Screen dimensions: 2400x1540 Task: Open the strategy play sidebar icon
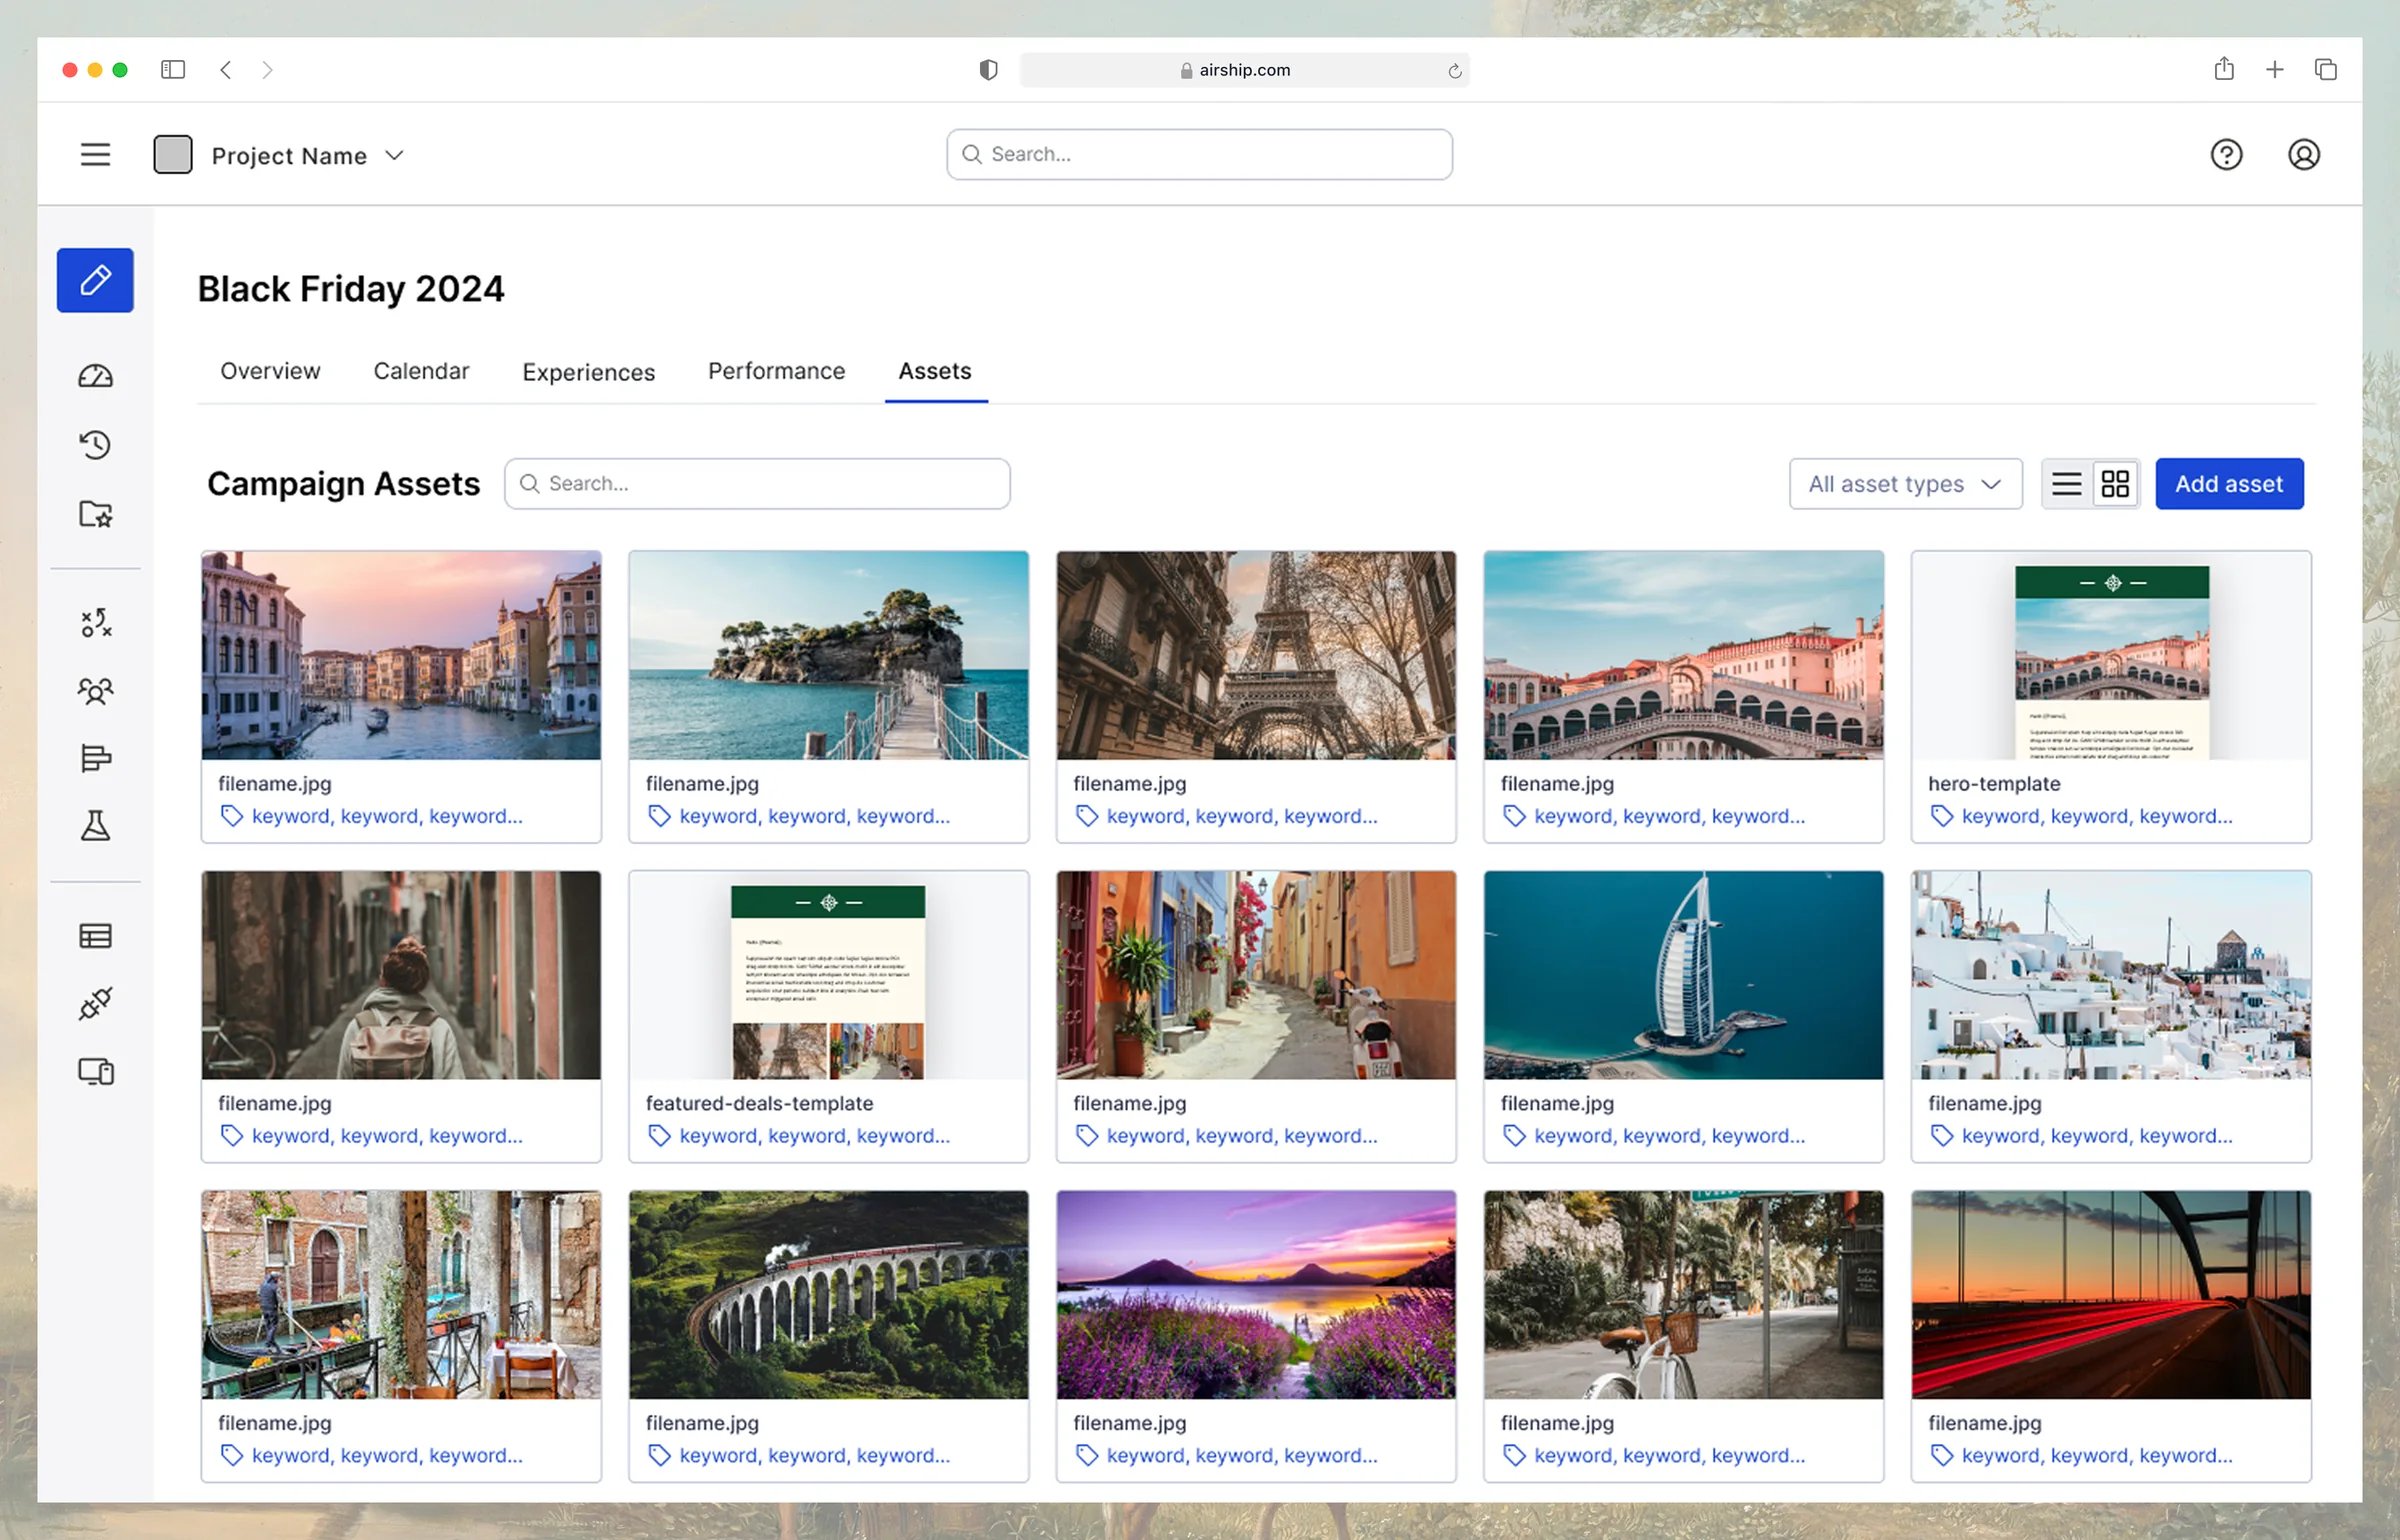tap(95, 623)
